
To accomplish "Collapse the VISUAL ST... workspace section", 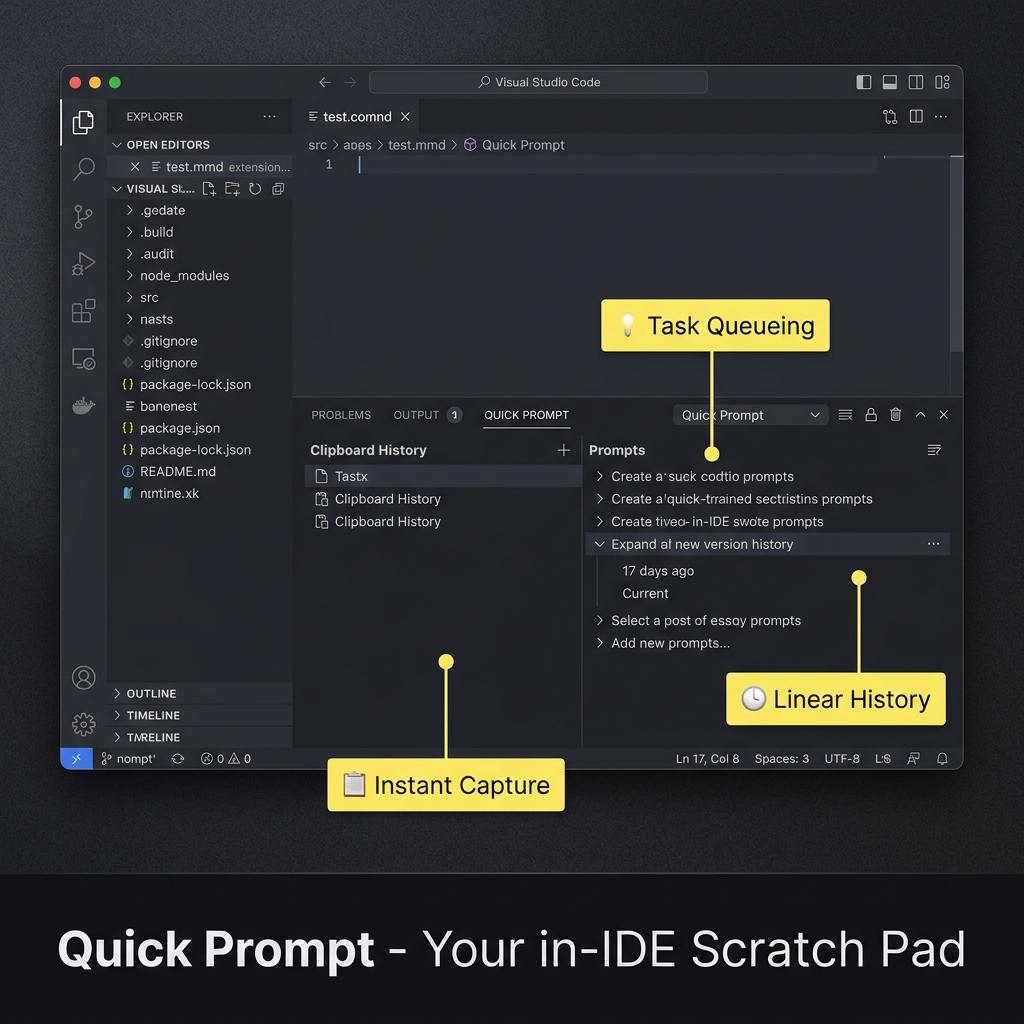I will [154, 189].
